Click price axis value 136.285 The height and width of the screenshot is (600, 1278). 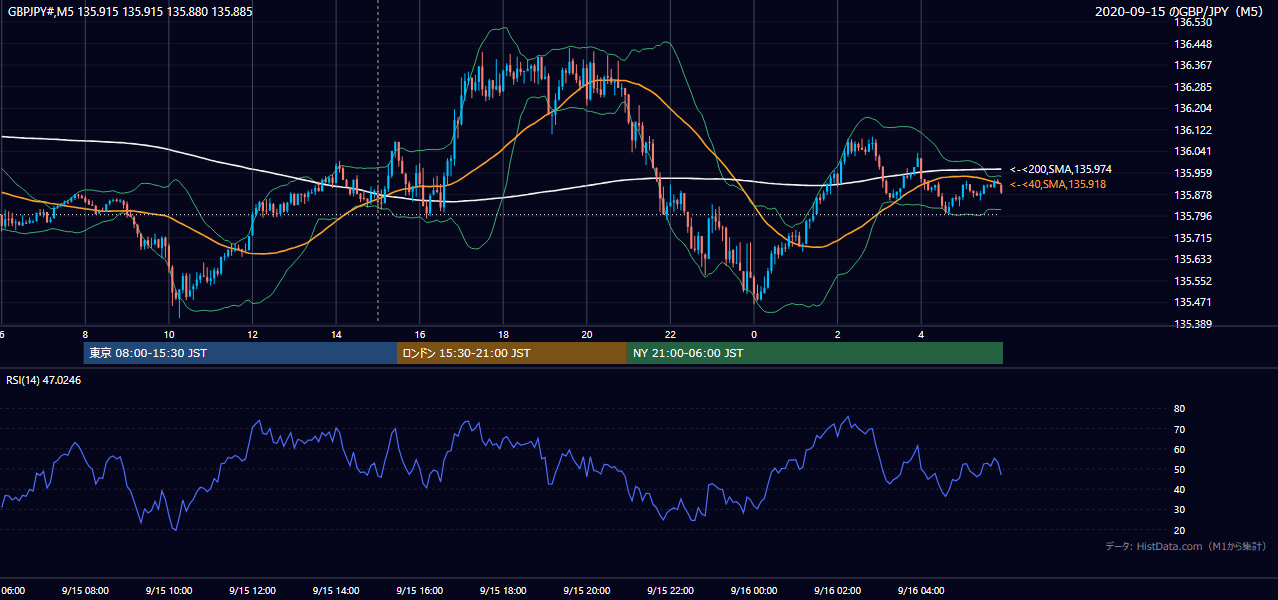click(x=1192, y=87)
